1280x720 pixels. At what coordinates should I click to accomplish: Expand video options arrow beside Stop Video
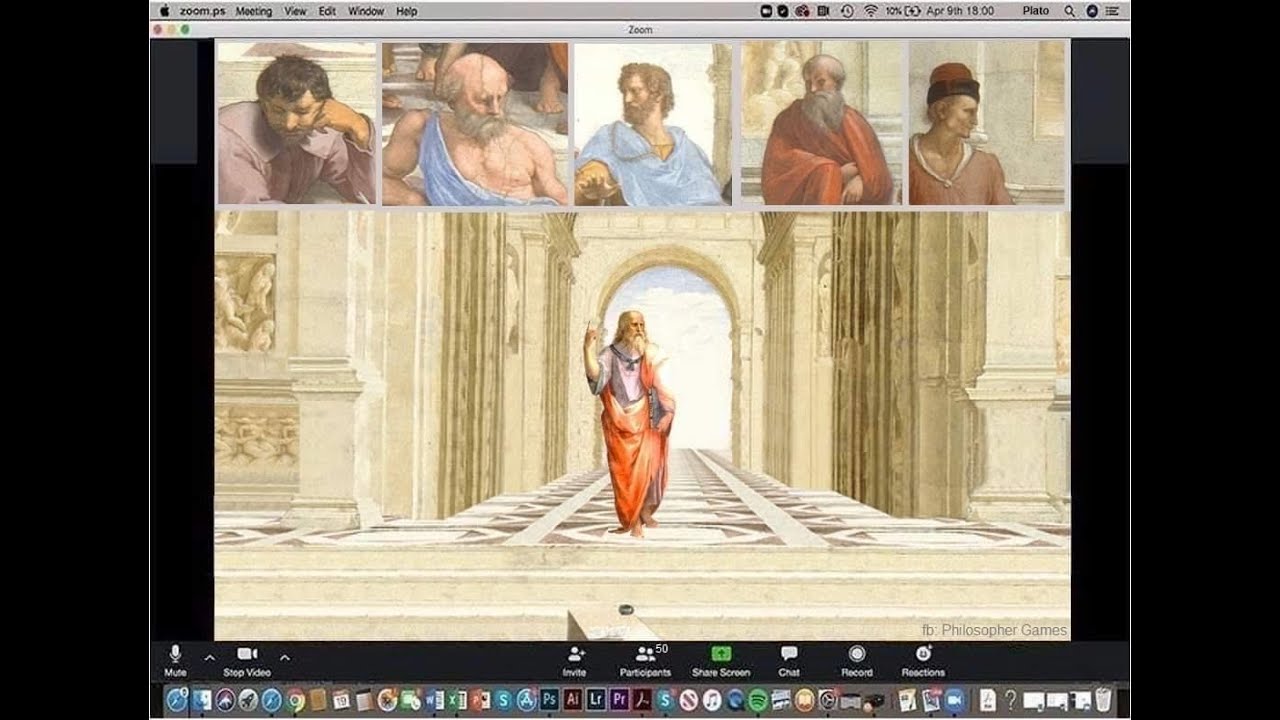(x=285, y=657)
